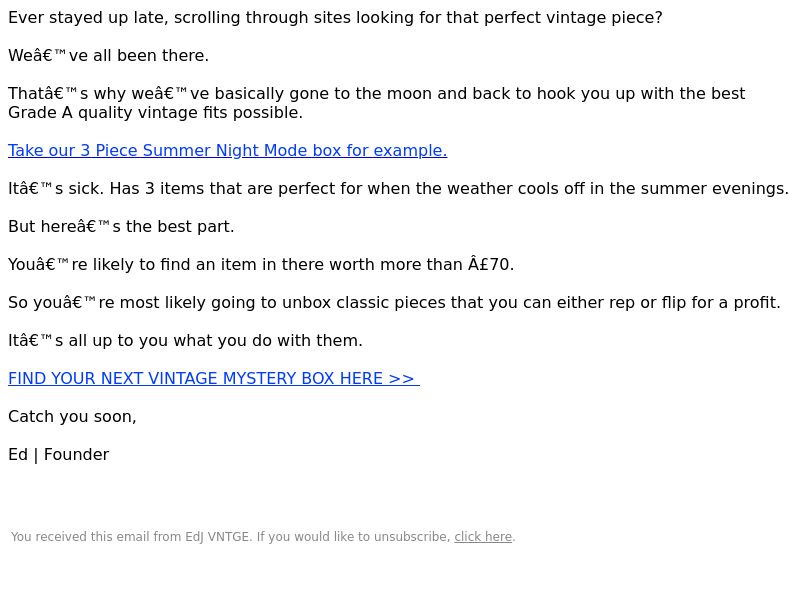Click the 'Ever stayed up late' opening sentence
The height and width of the screenshot is (600, 800).
tap(335, 17)
